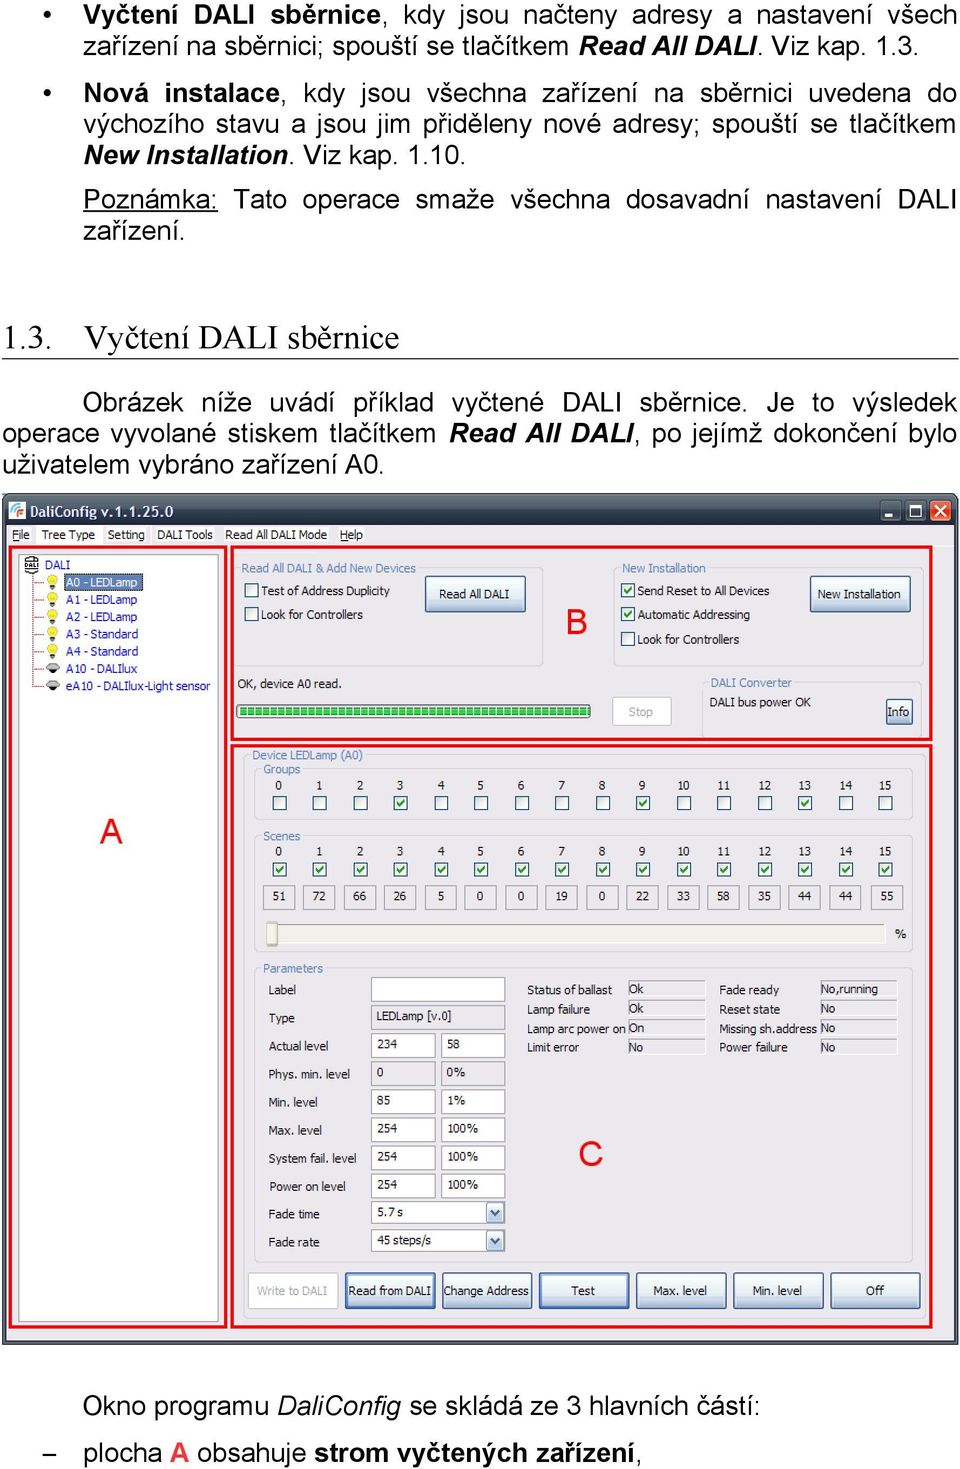Open the File menu
Image resolution: width=960 pixels, height=1469 pixels.
pyautogui.click(x=20, y=535)
